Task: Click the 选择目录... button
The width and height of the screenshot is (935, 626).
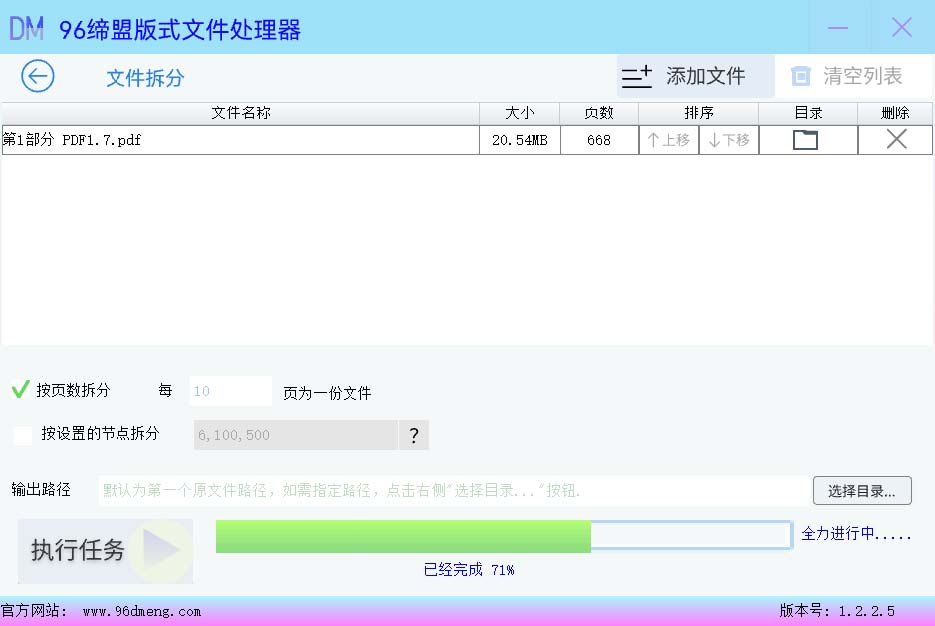Action: [x=862, y=491]
